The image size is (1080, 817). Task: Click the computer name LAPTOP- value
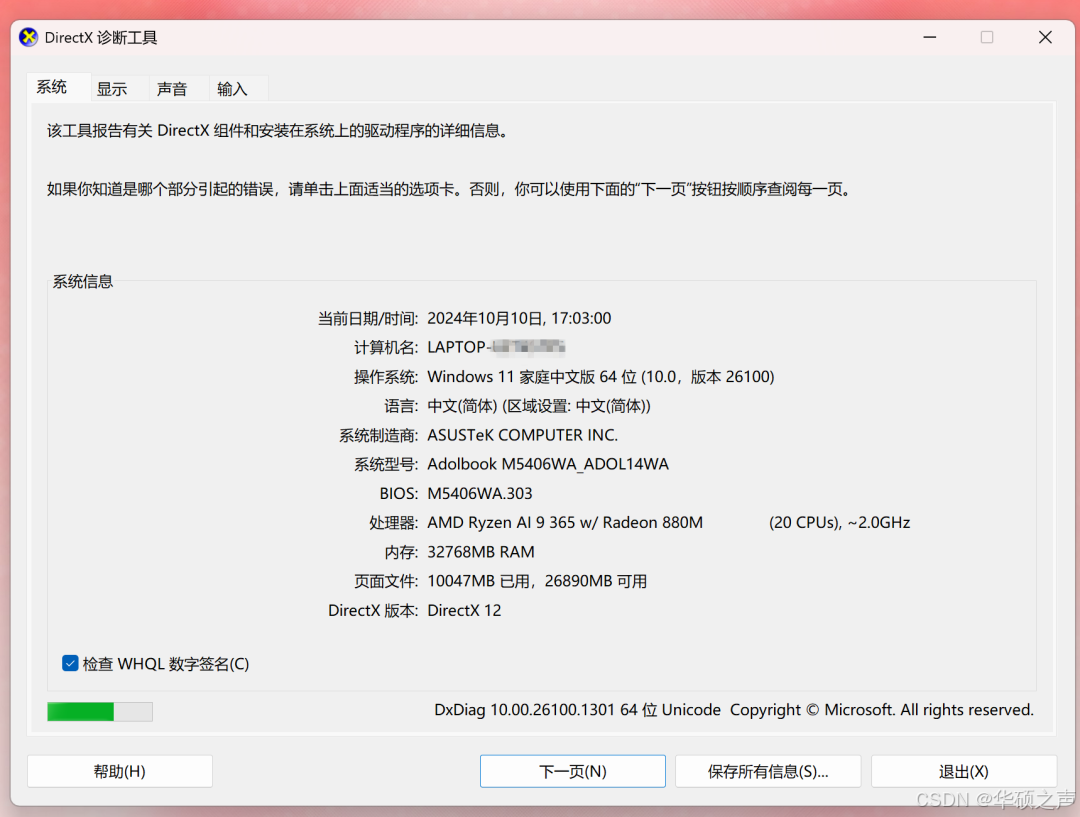496,347
